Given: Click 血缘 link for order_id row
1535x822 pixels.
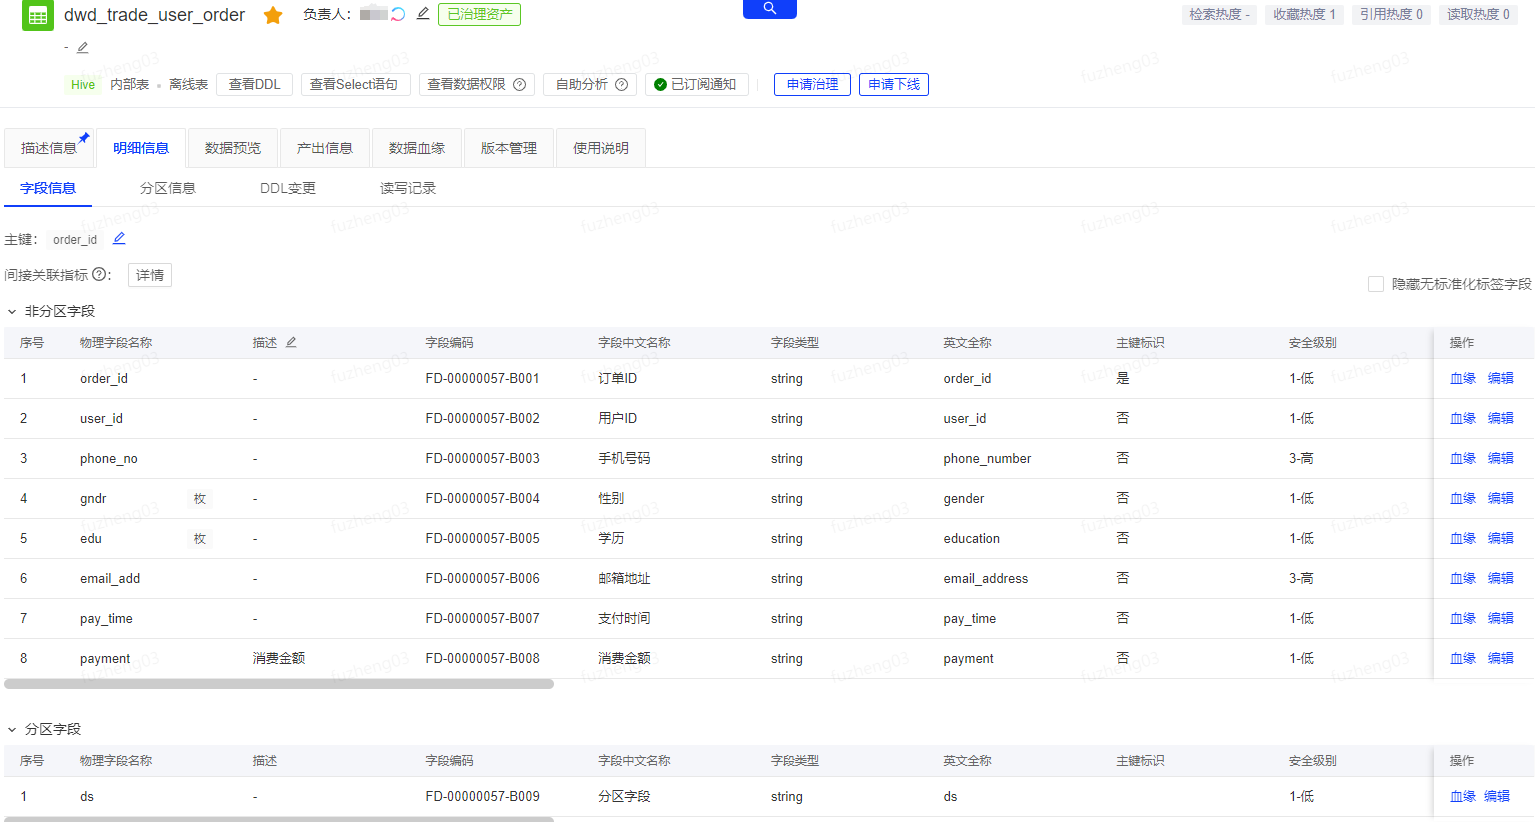Looking at the screenshot, I should [x=1463, y=378].
